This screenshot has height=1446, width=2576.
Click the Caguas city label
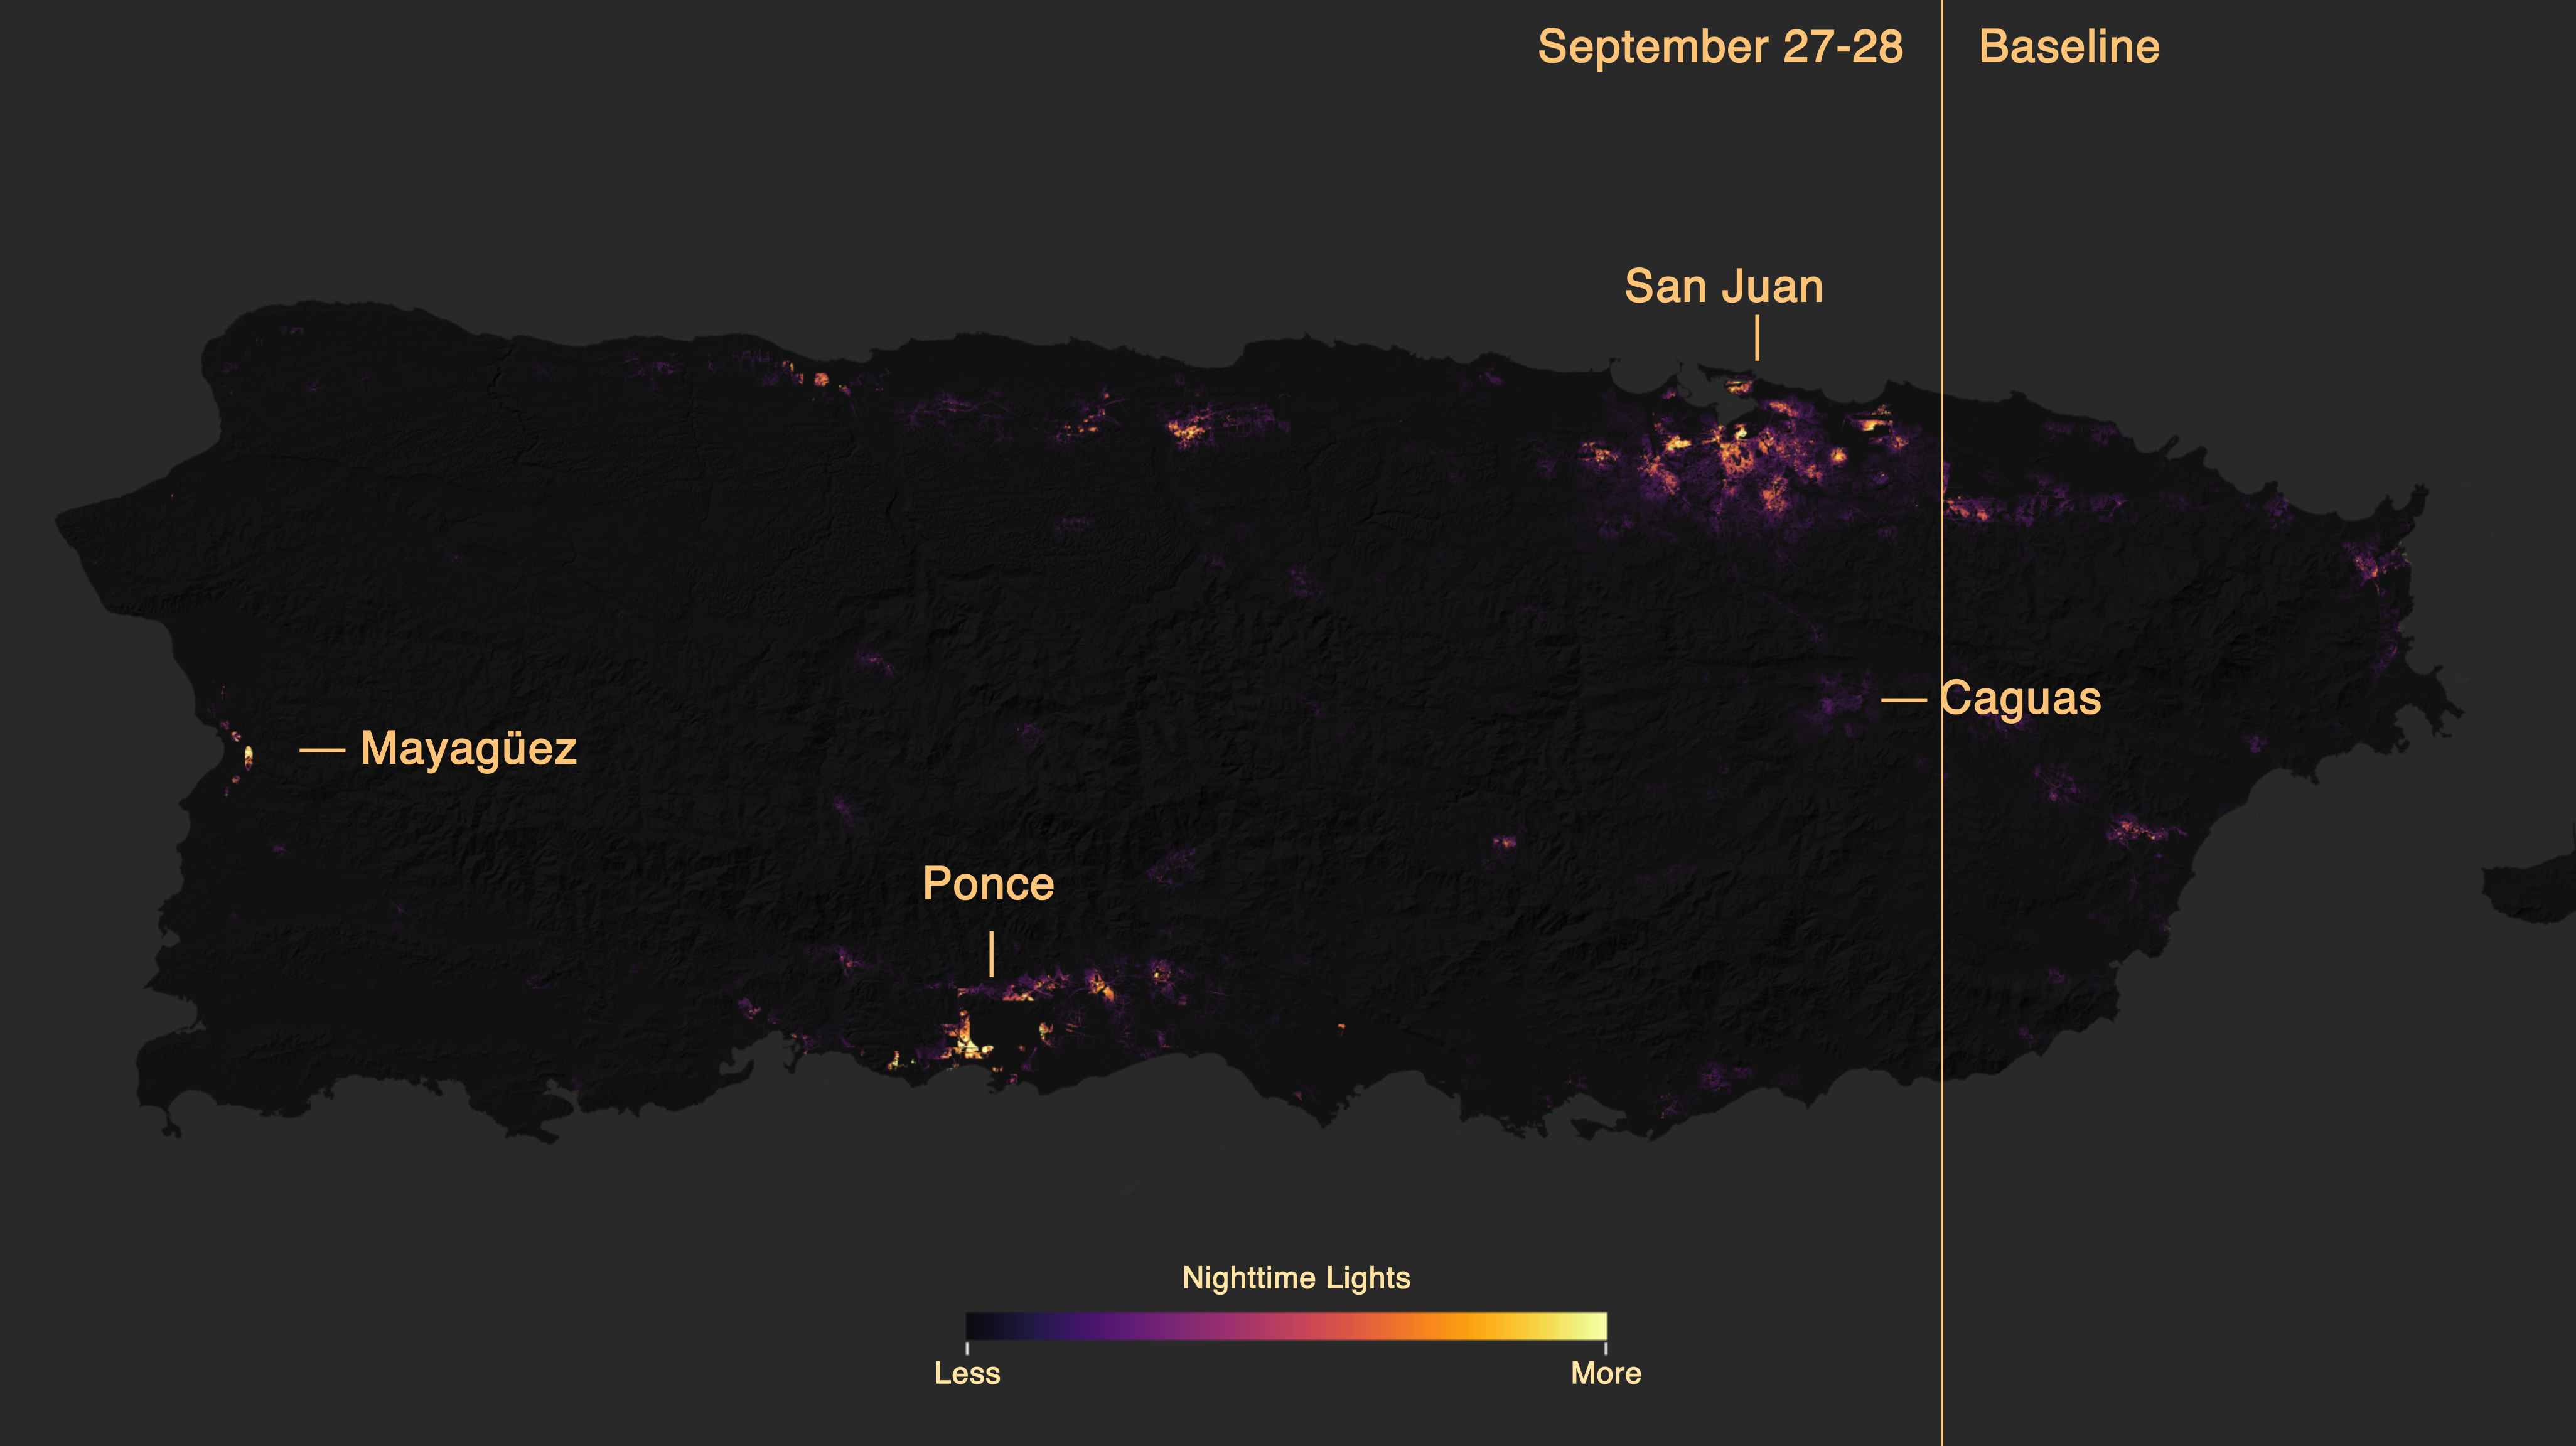[2020, 699]
